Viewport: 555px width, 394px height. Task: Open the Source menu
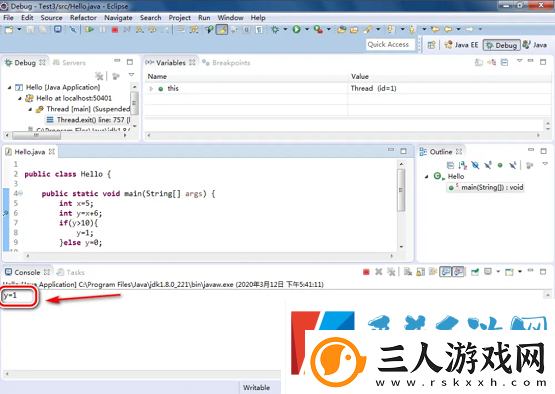click(x=51, y=18)
